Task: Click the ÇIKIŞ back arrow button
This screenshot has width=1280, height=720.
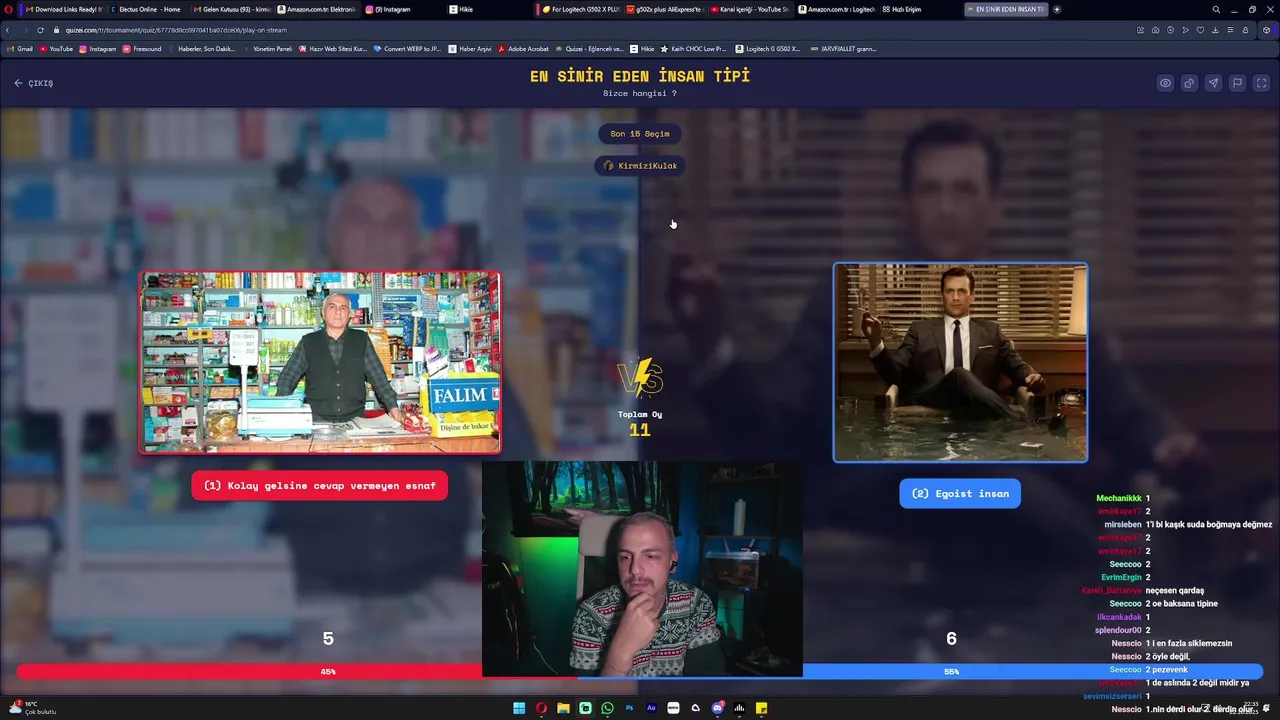Action: [x=33, y=83]
